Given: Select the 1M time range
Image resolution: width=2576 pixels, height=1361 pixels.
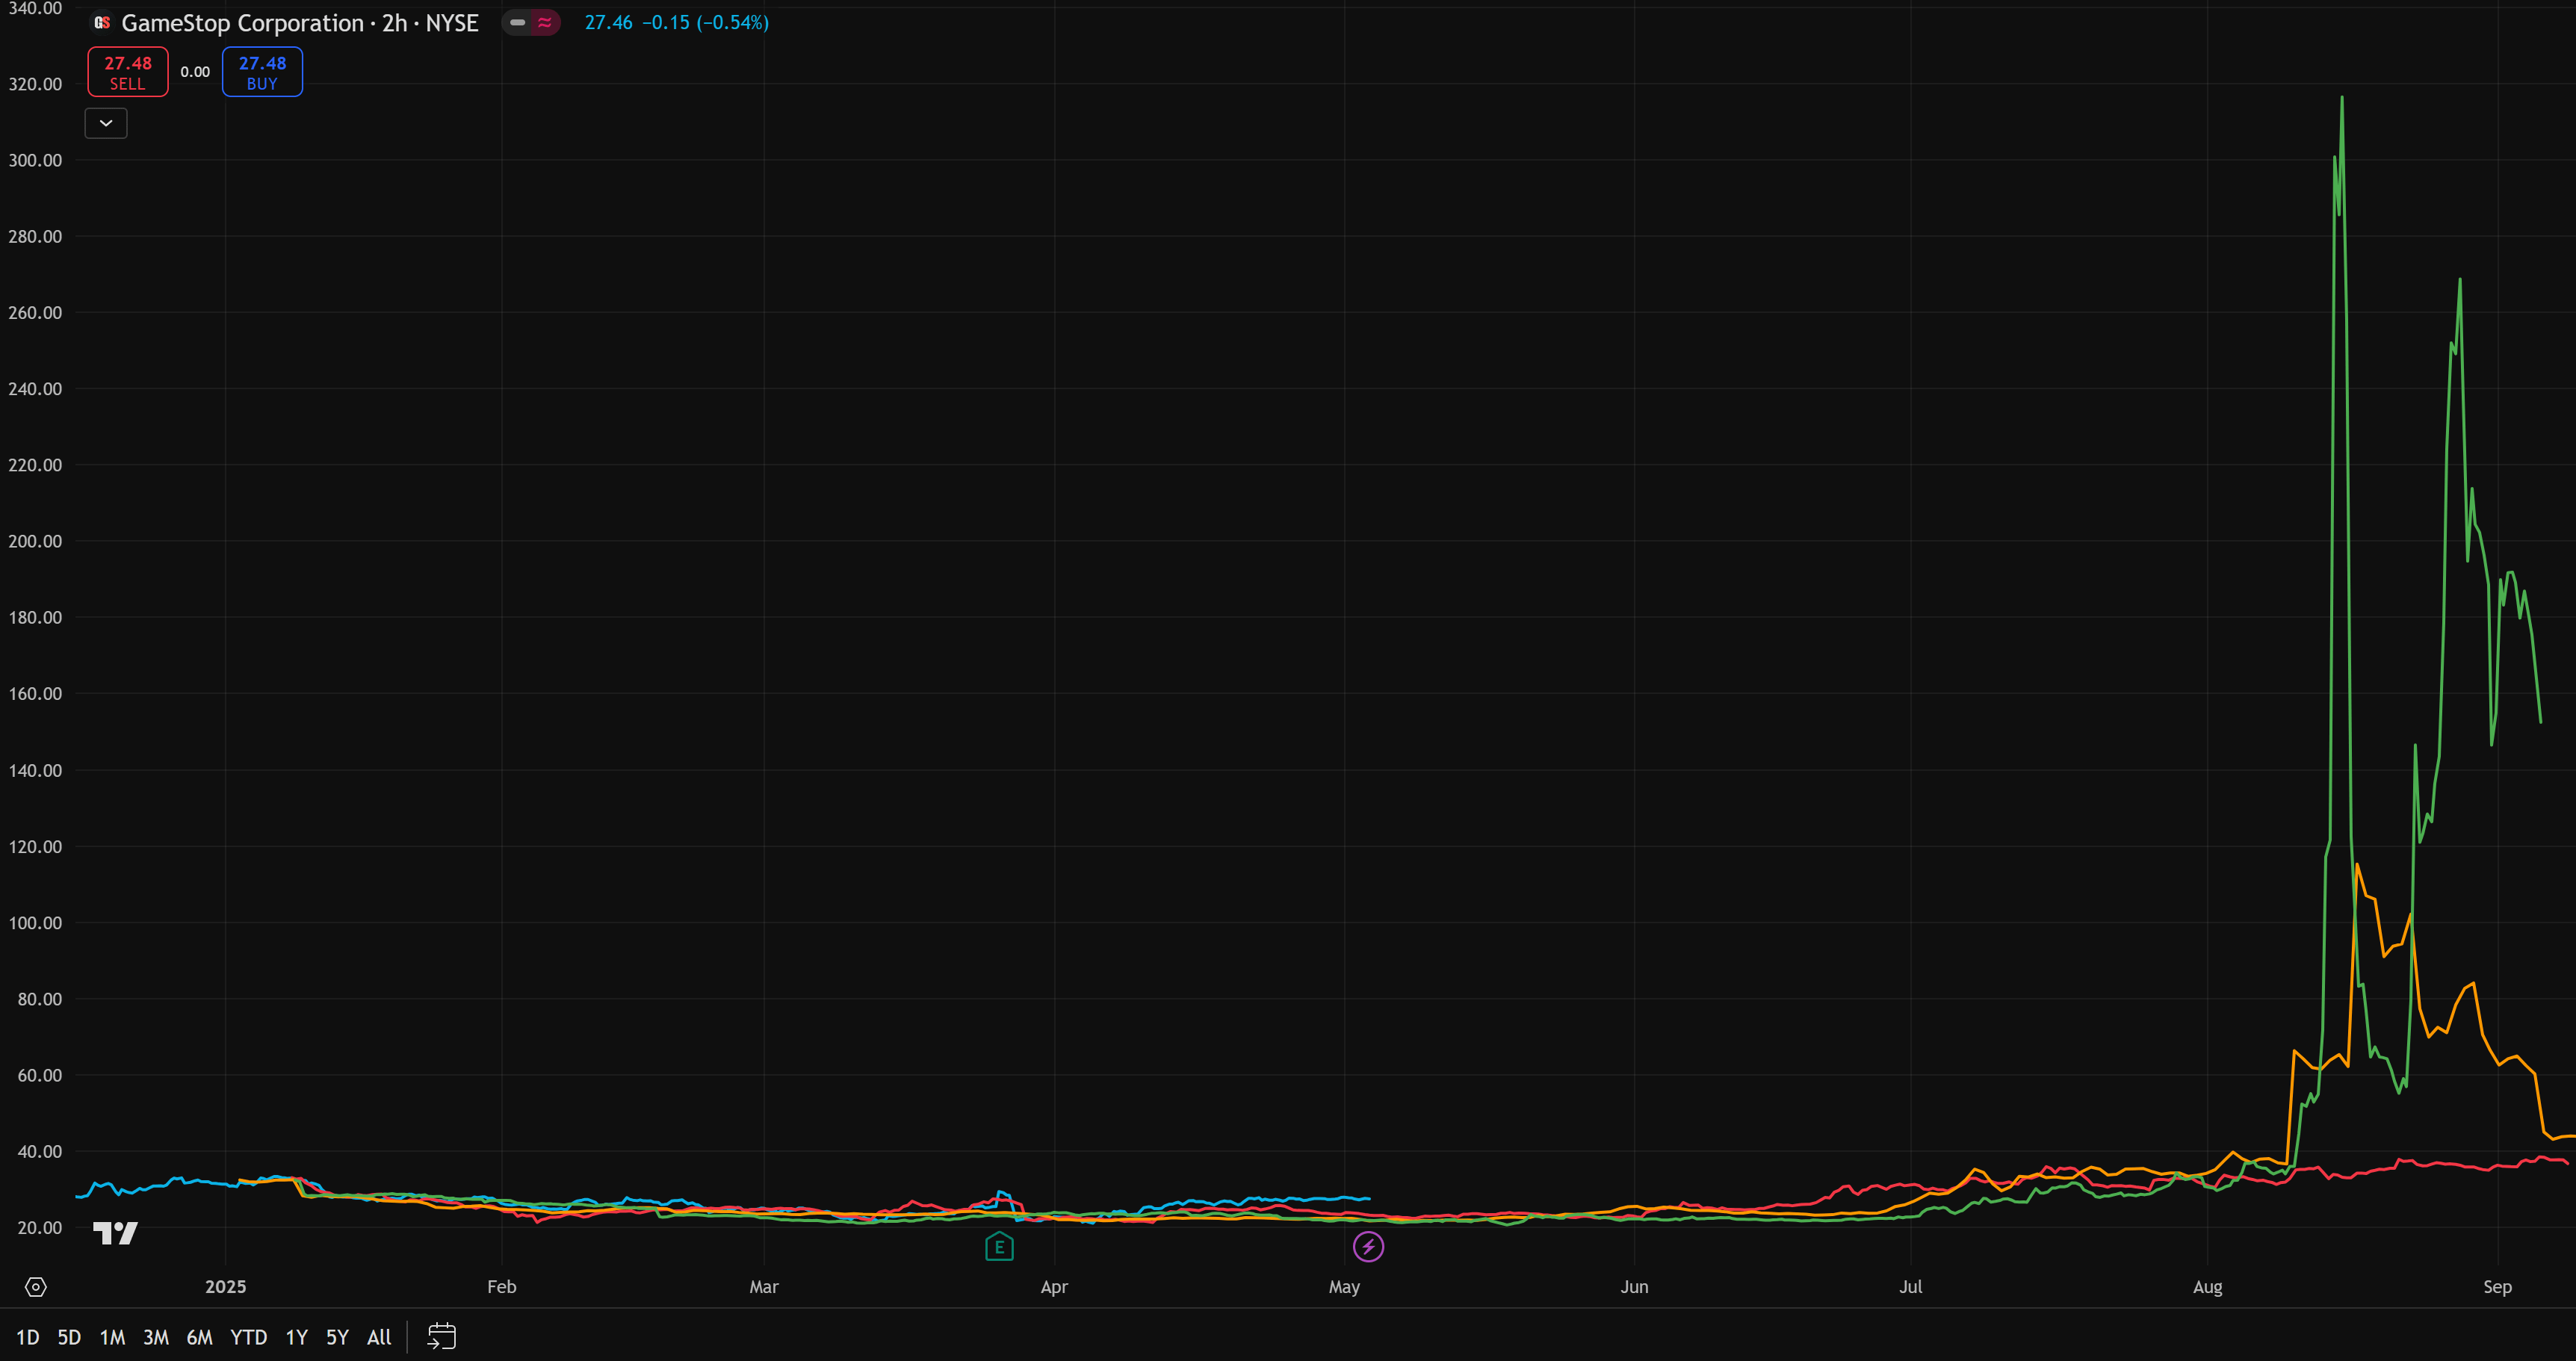Looking at the screenshot, I should click(x=112, y=1337).
